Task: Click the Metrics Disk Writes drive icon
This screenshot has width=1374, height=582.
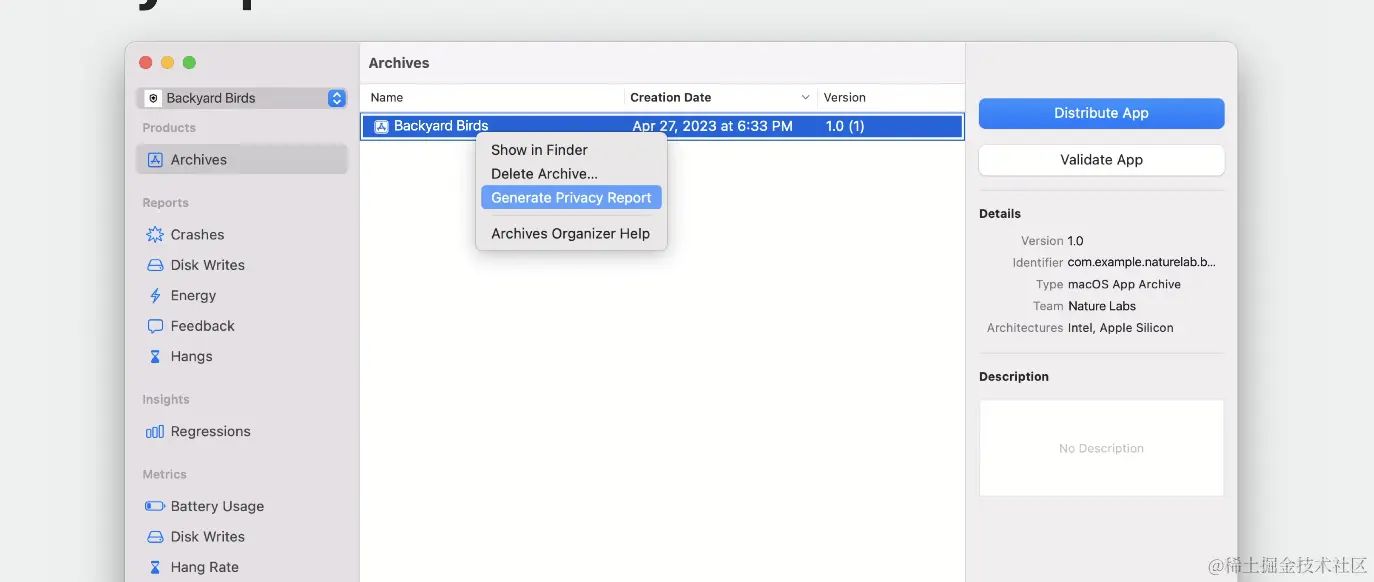Action: point(155,537)
